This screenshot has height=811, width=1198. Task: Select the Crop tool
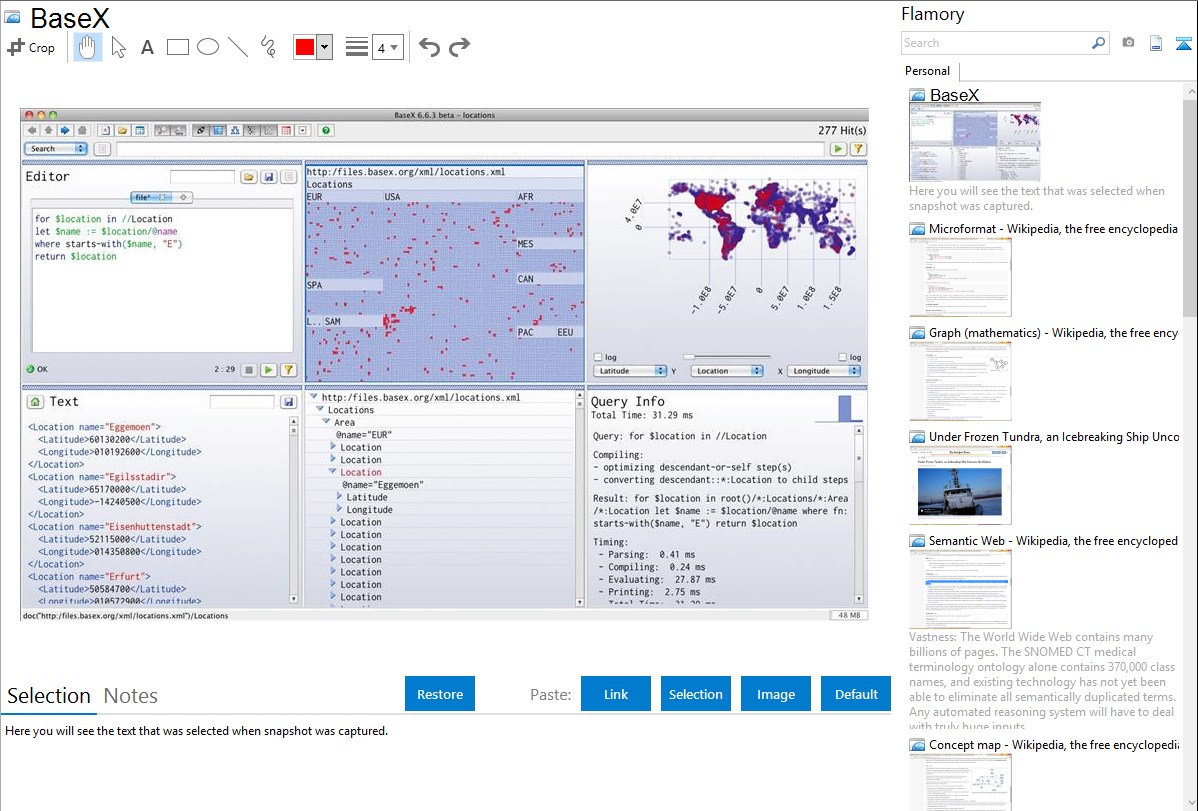[x=31, y=47]
